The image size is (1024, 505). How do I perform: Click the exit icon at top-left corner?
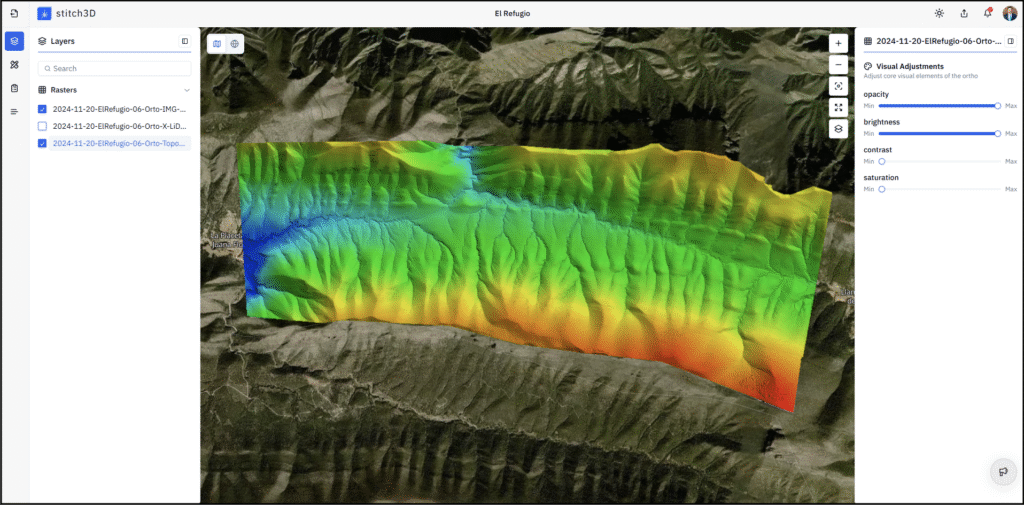[x=14, y=13]
